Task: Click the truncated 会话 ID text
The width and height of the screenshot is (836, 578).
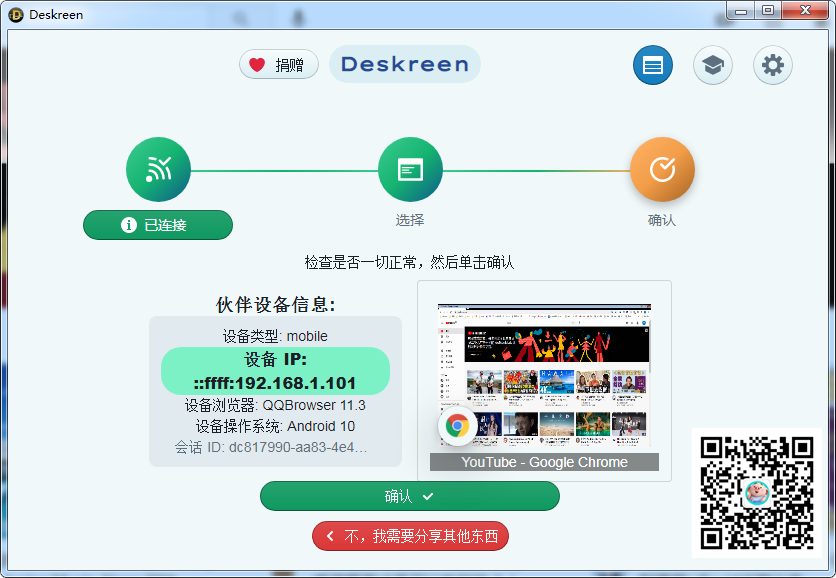Action: pos(275,447)
